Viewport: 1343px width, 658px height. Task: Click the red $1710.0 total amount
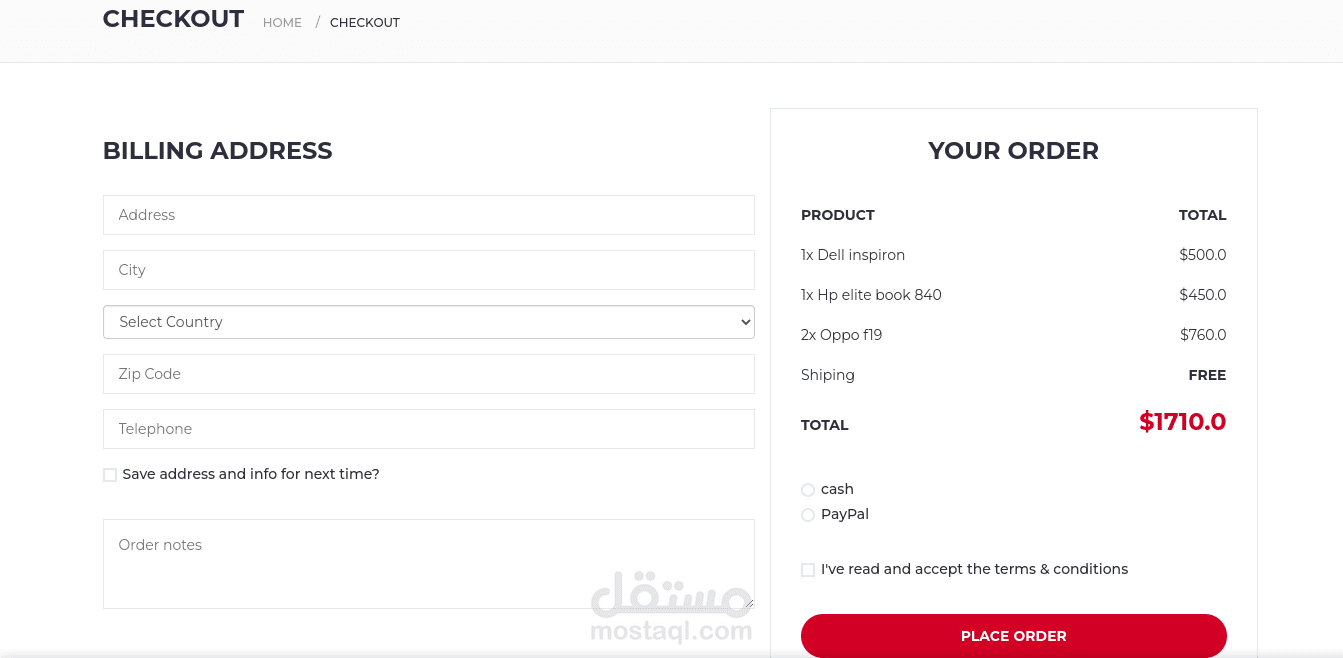click(1182, 422)
